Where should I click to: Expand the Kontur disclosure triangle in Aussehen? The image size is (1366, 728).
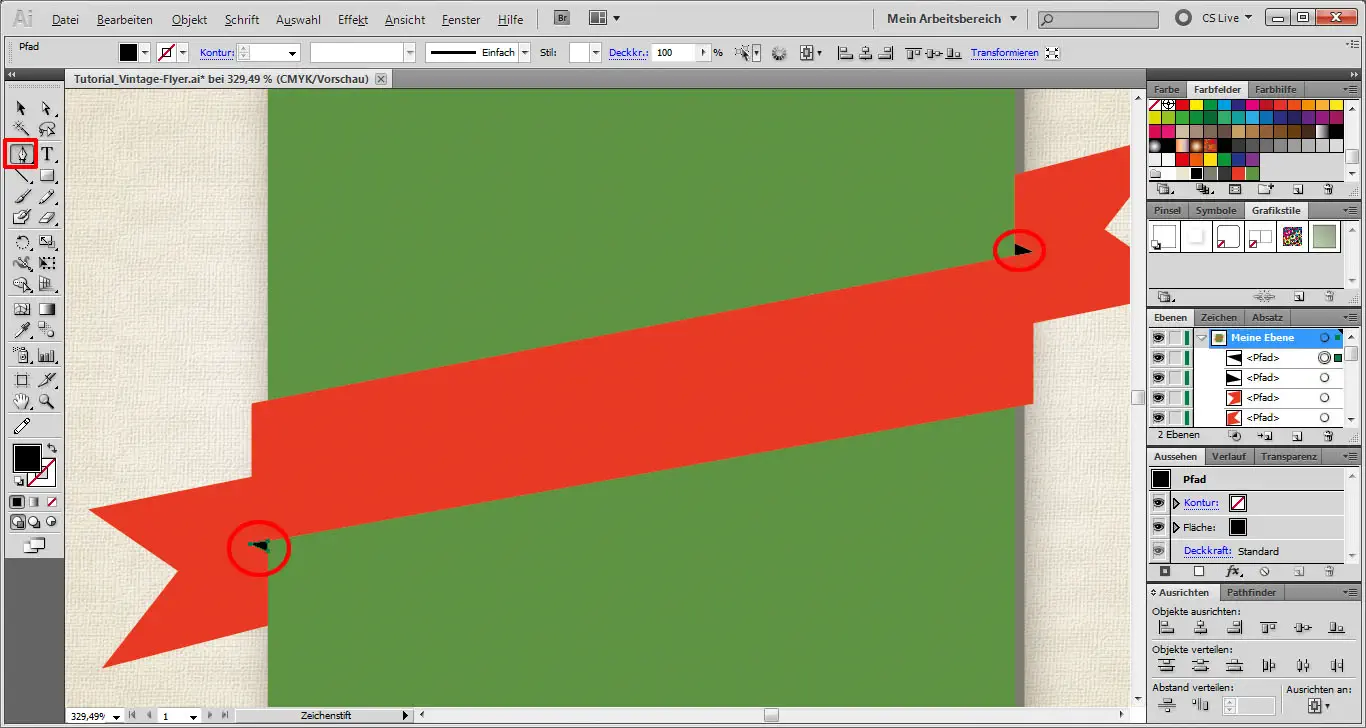1176,503
